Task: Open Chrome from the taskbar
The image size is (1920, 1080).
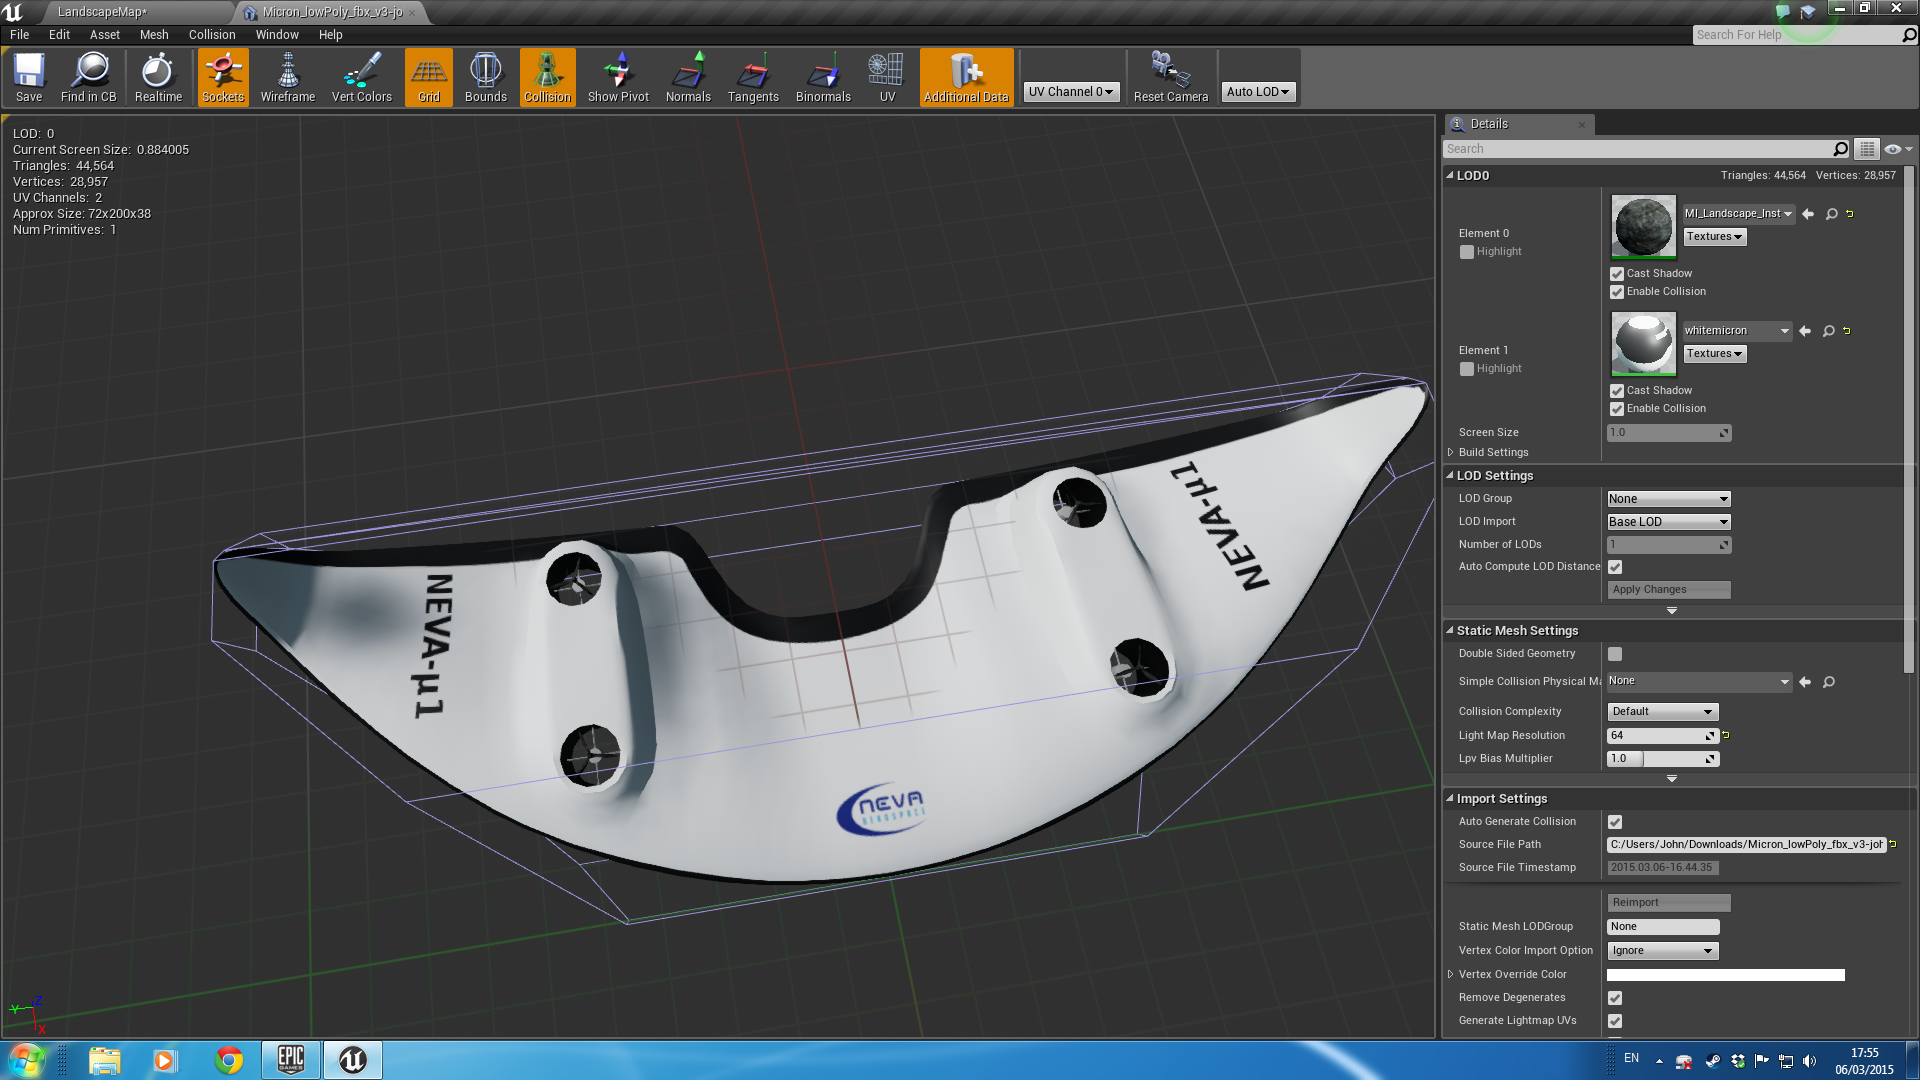Action: tap(229, 1060)
